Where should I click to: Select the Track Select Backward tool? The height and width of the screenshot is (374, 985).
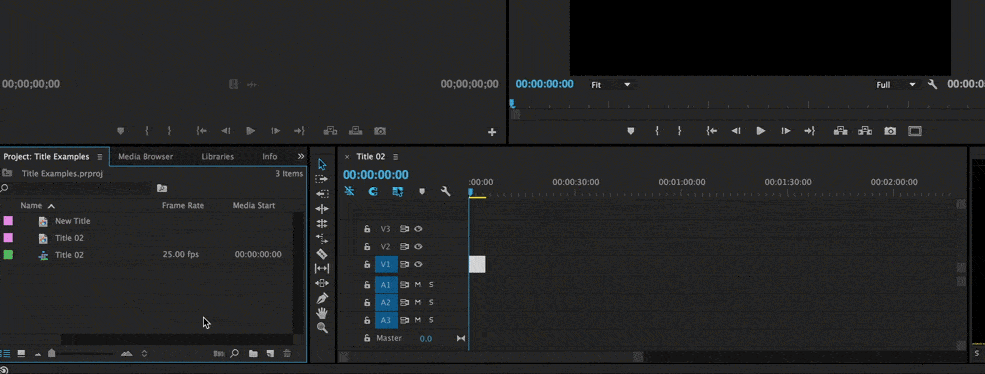coord(322,194)
